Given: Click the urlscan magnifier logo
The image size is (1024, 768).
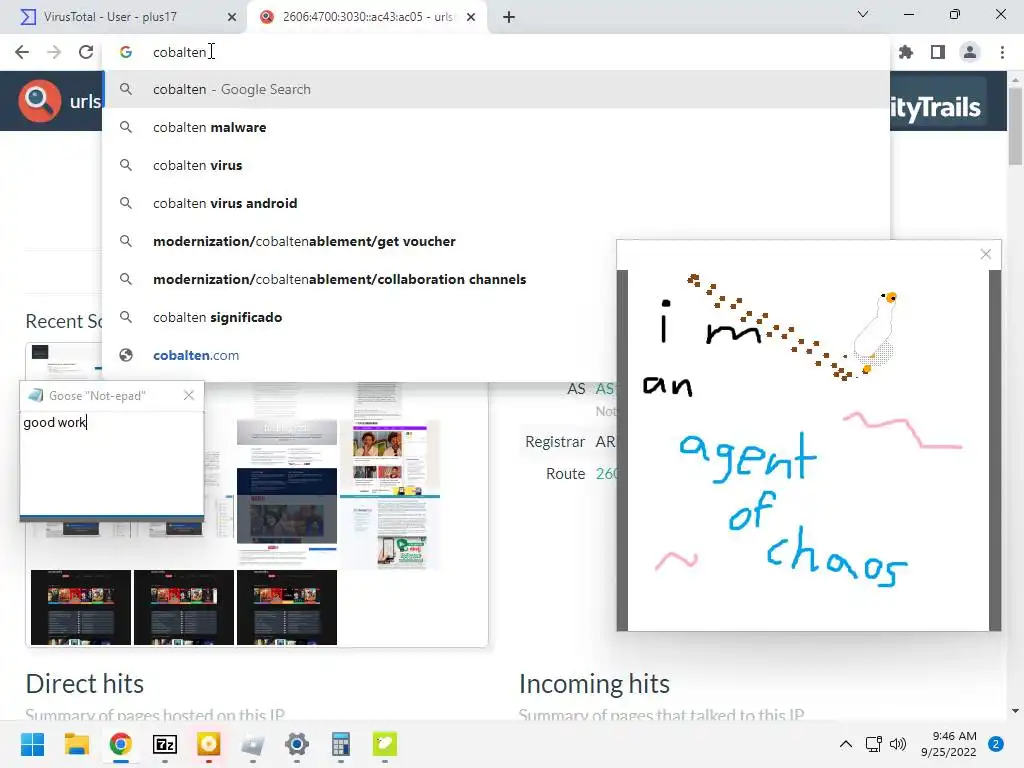Looking at the screenshot, I should pyautogui.click(x=39, y=101).
